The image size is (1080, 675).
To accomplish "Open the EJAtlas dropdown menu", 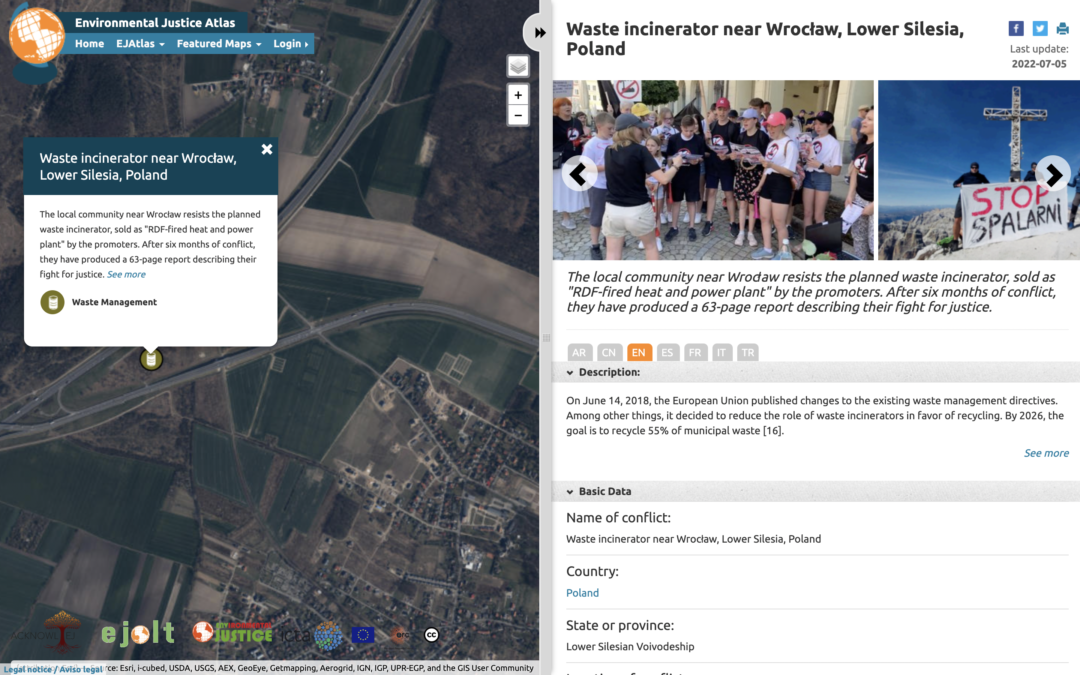I will click(x=141, y=43).
